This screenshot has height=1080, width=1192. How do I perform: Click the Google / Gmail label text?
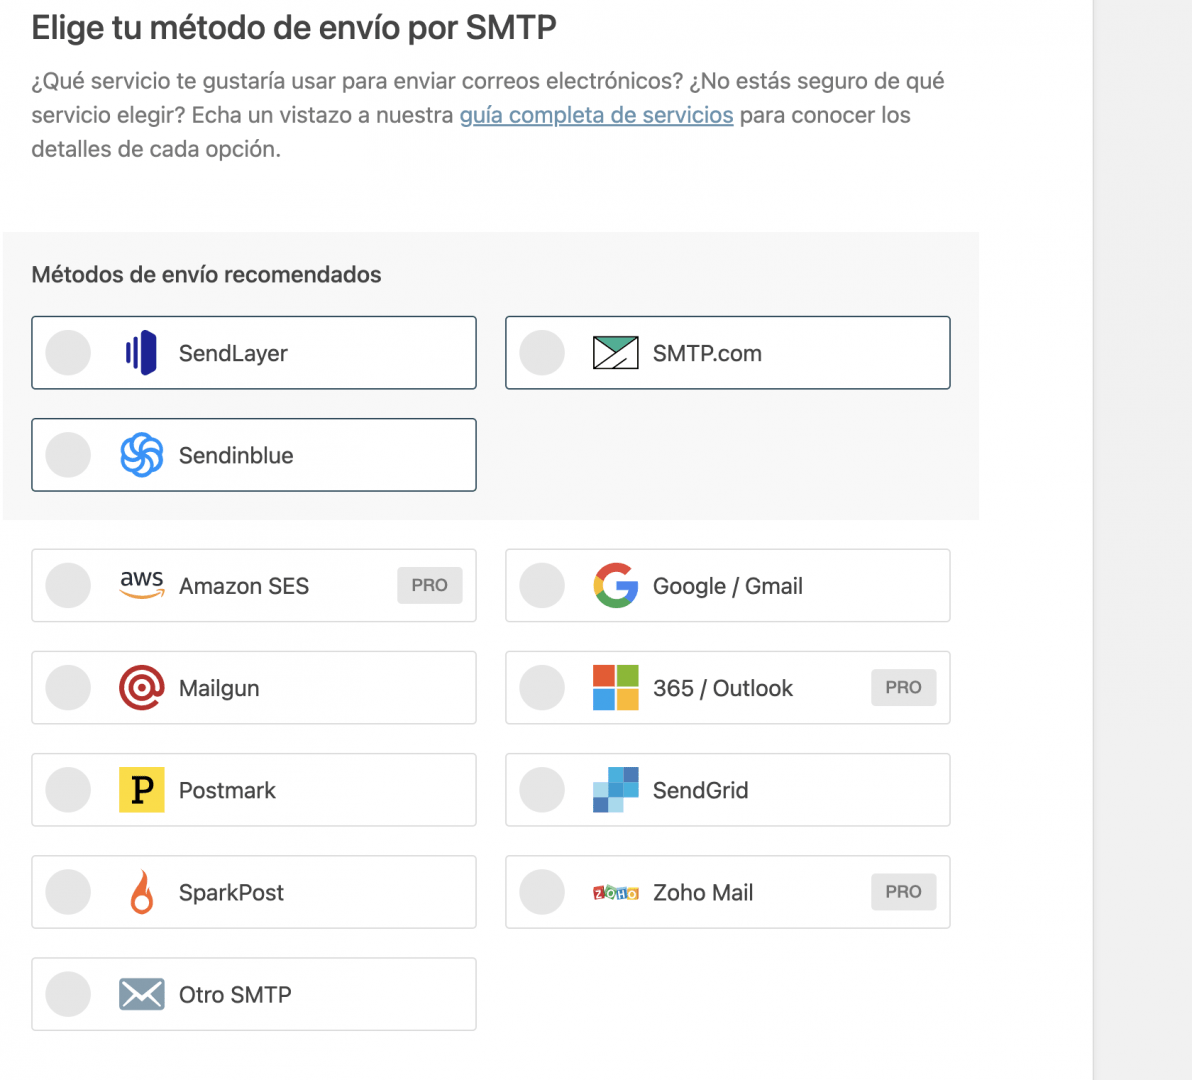728,586
